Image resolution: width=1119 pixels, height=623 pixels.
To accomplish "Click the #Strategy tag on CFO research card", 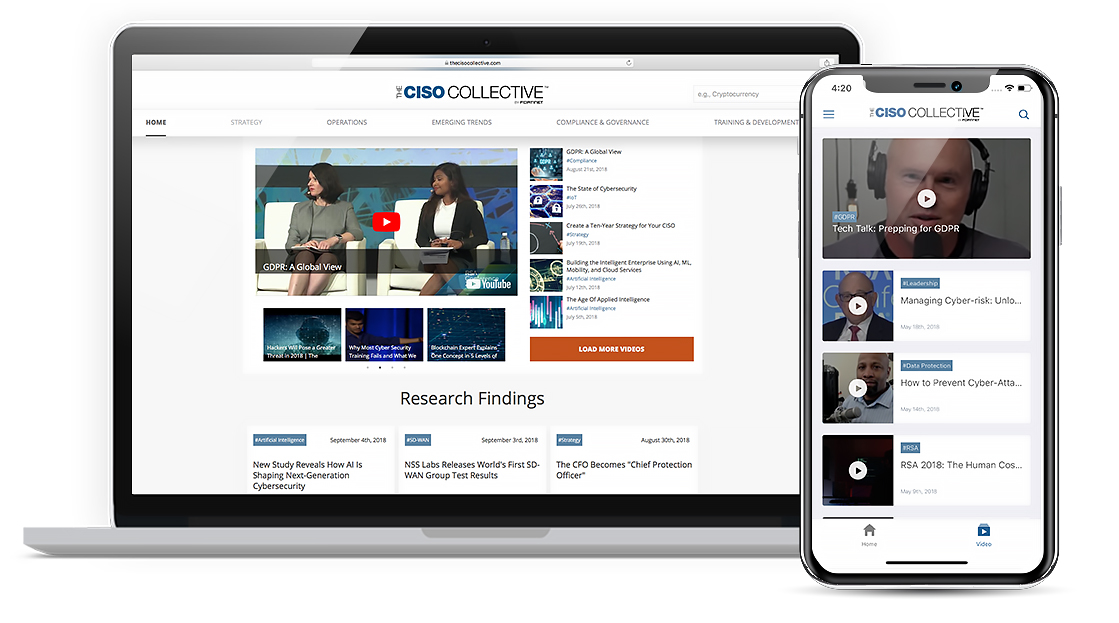I will 569,440.
